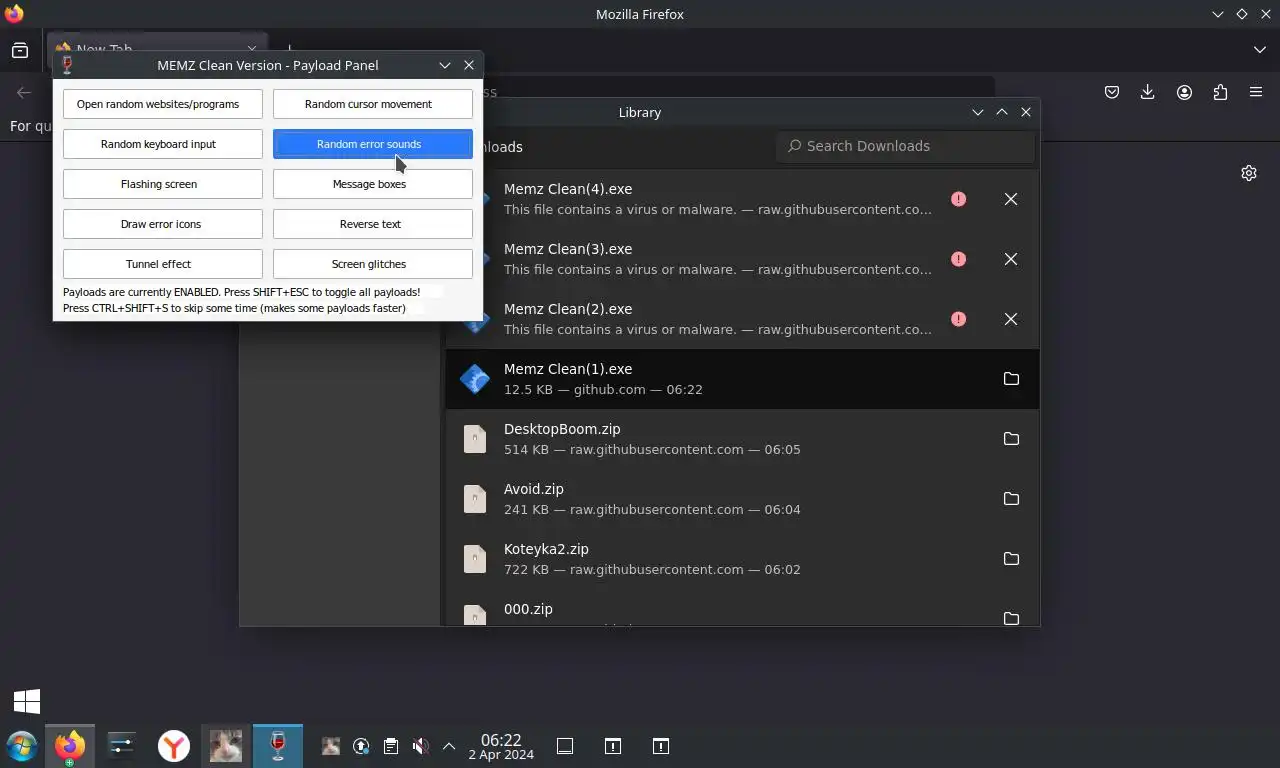The height and width of the screenshot is (768, 1280).
Task: Enable Open random websites/programs payload
Action: (163, 104)
